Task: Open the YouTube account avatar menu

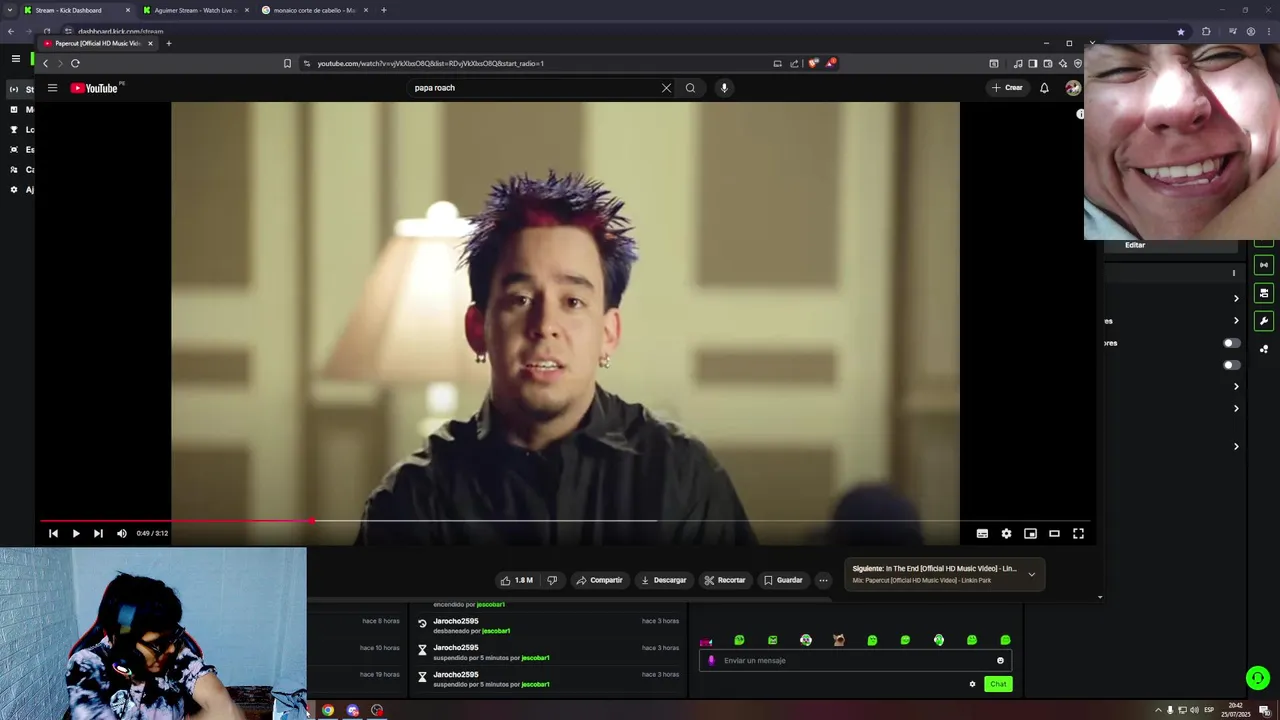Action: (1073, 88)
